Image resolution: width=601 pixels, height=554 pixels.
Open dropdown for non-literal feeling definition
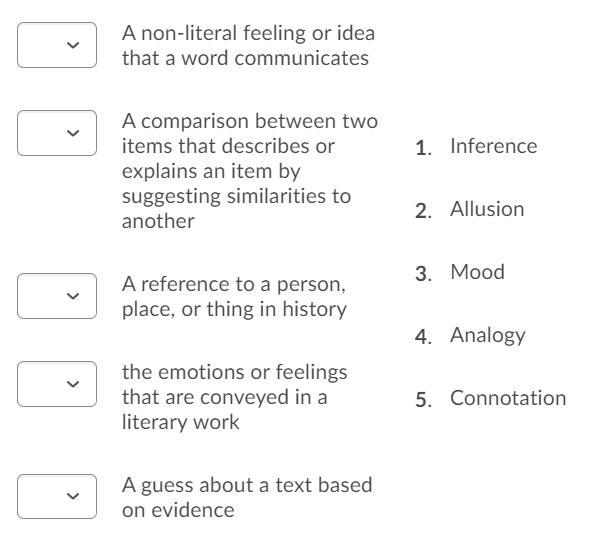(57, 45)
